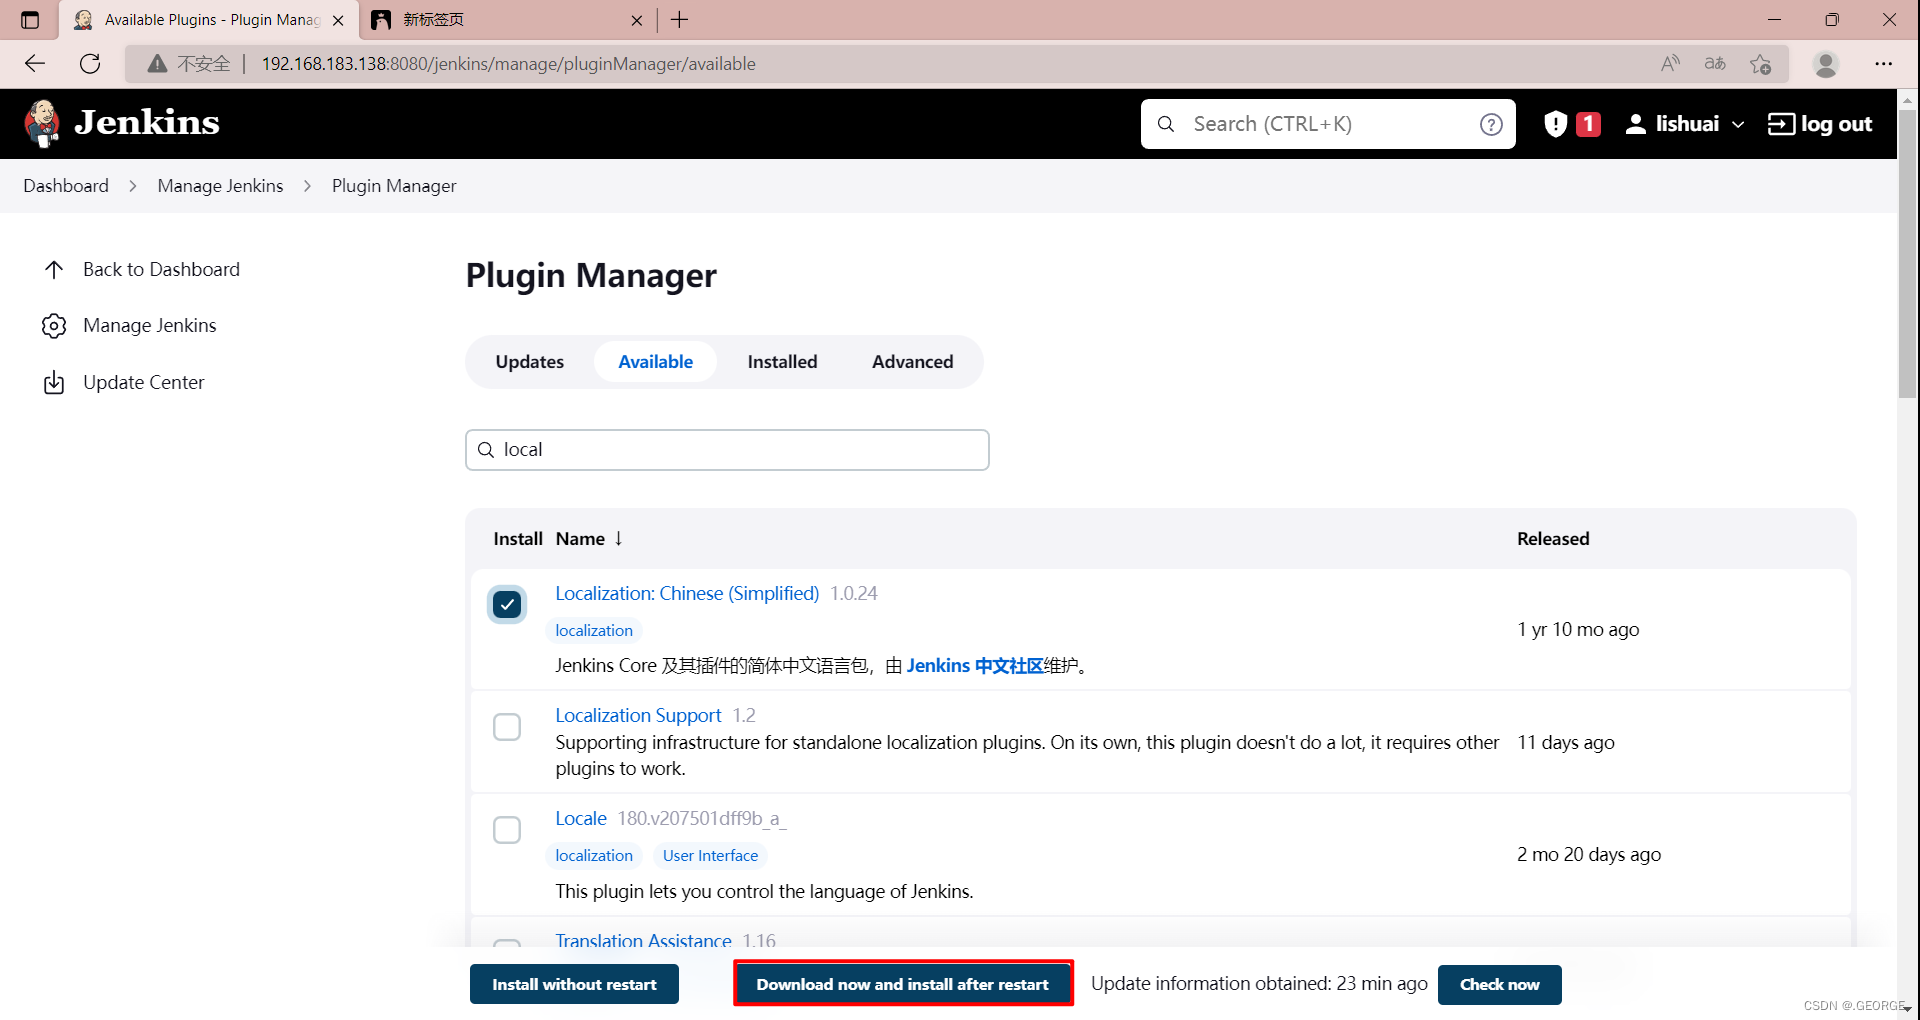Open the Jenkins 中文社区 link
Screen dimensions: 1920x1020
(975, 666)
